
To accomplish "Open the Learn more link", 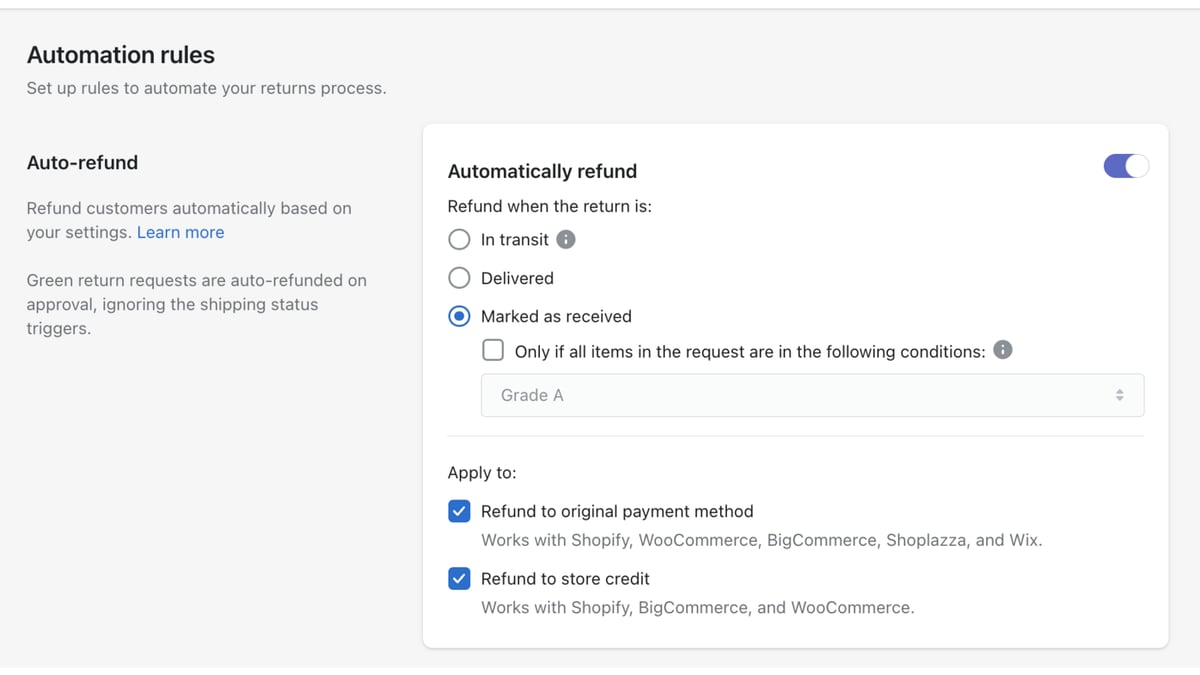I will (x=180, y=232).
